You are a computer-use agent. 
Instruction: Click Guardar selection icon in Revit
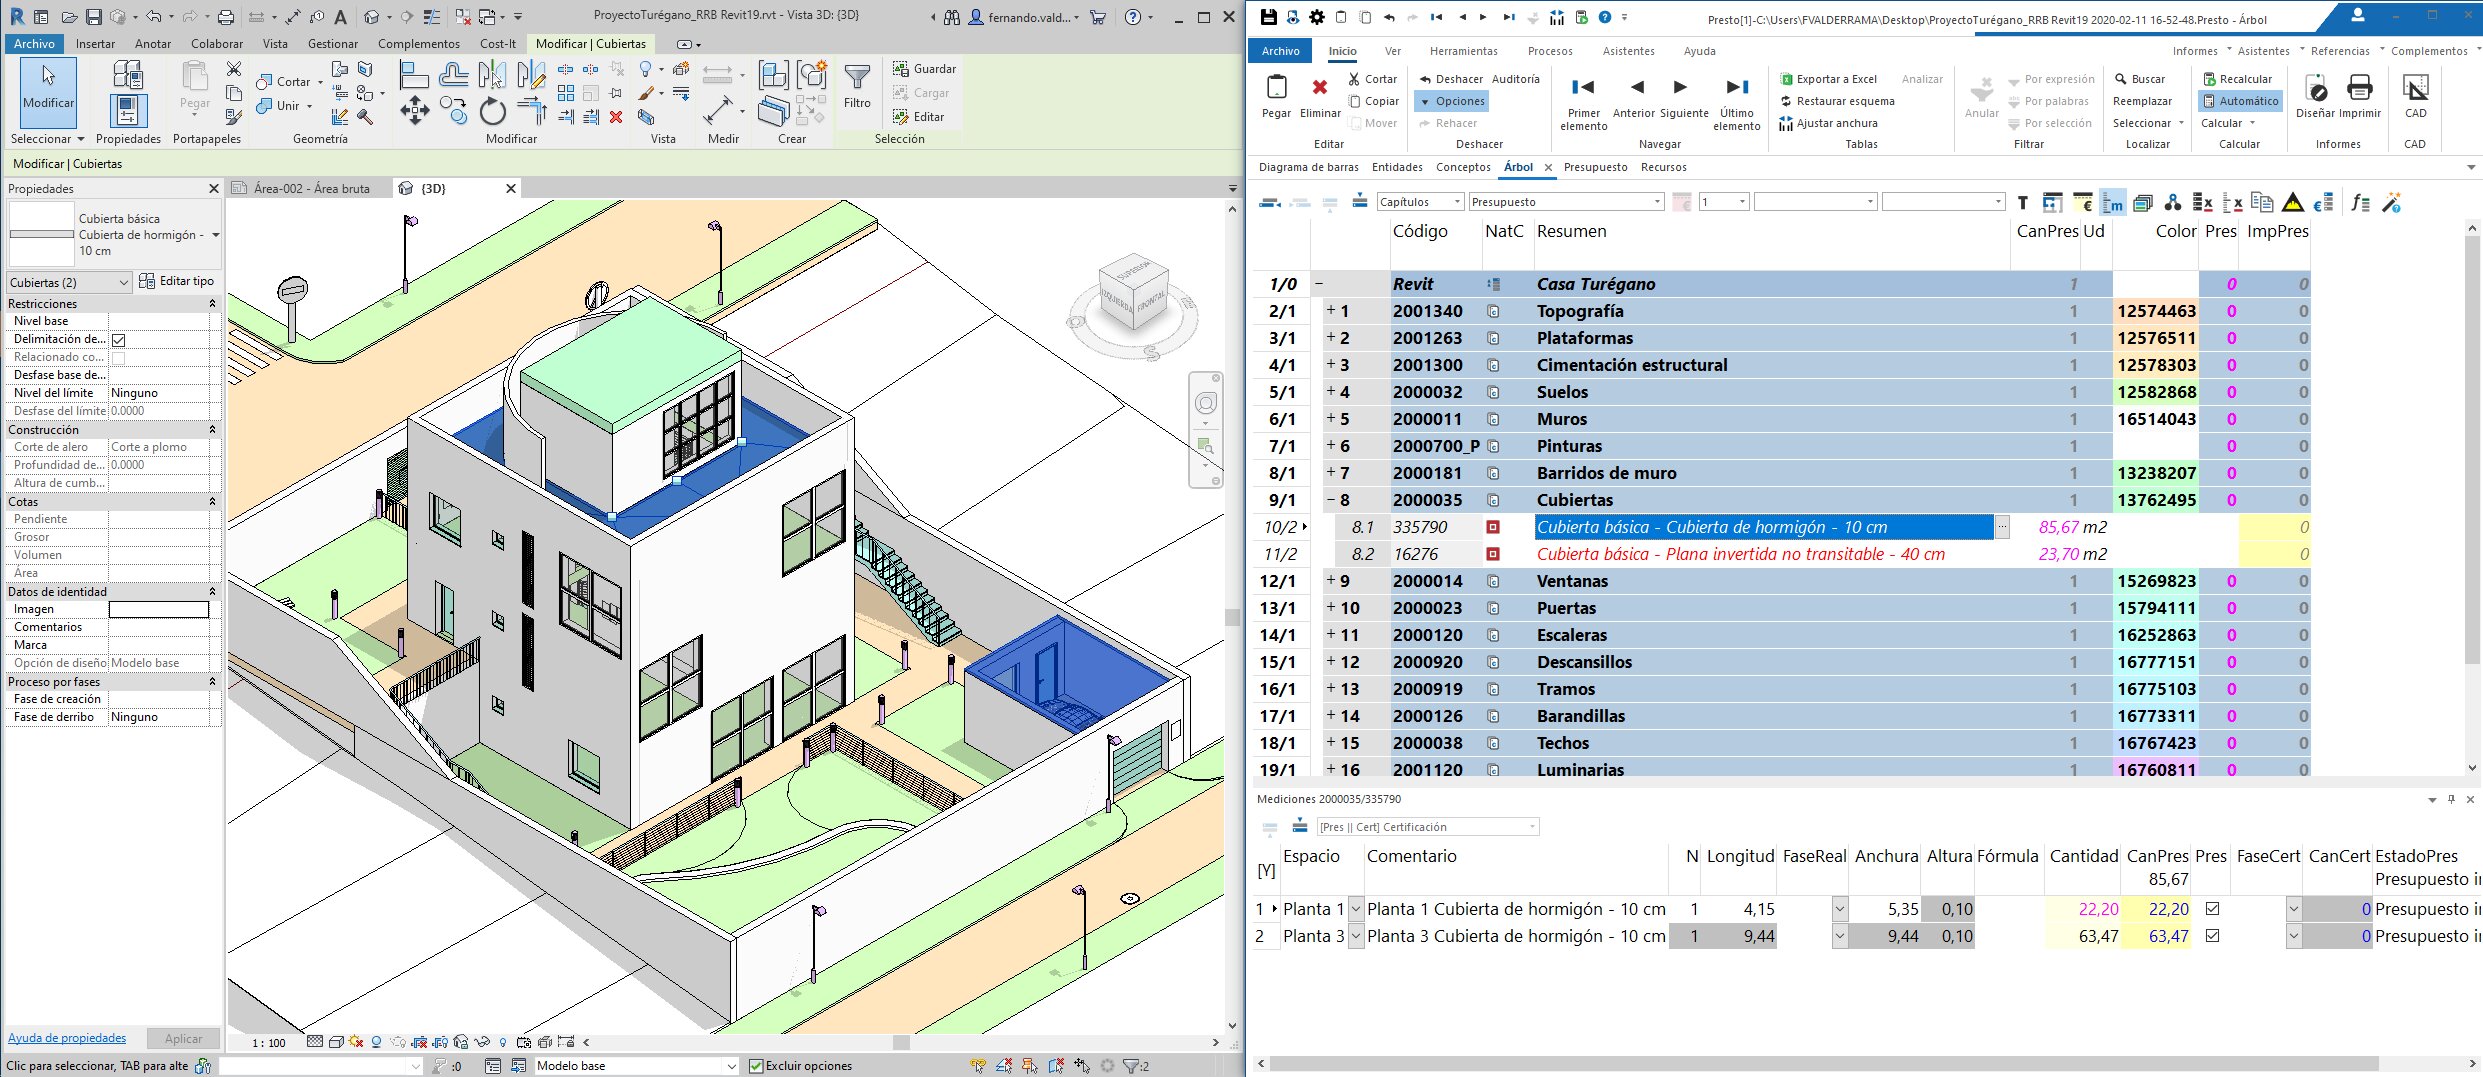click(924, 69)
